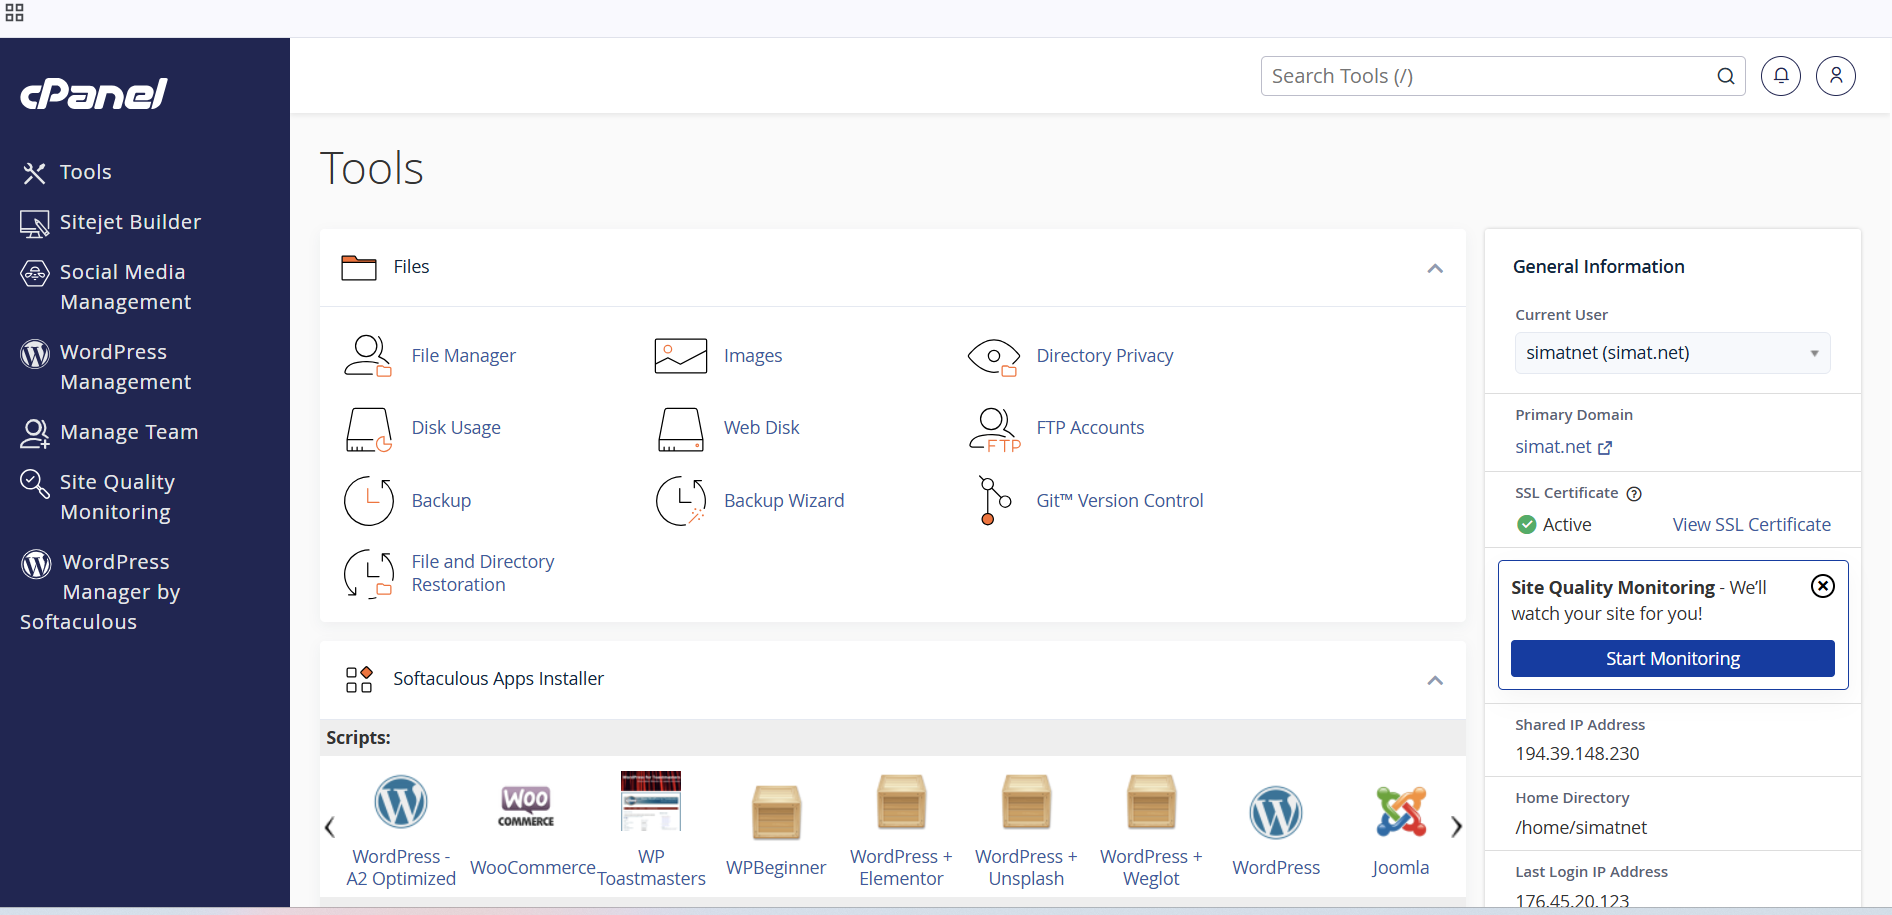Viewport: 1892px width, 915px height.
Task: Open the notifications bell icon
Action: click(1781, 76)
